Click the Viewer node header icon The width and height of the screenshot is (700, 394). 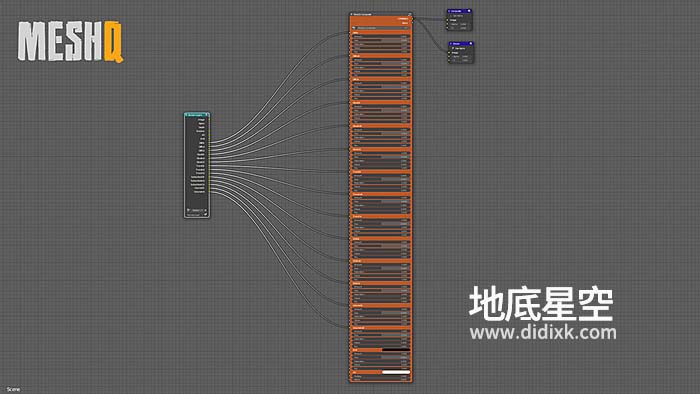(x=471, y=44)
